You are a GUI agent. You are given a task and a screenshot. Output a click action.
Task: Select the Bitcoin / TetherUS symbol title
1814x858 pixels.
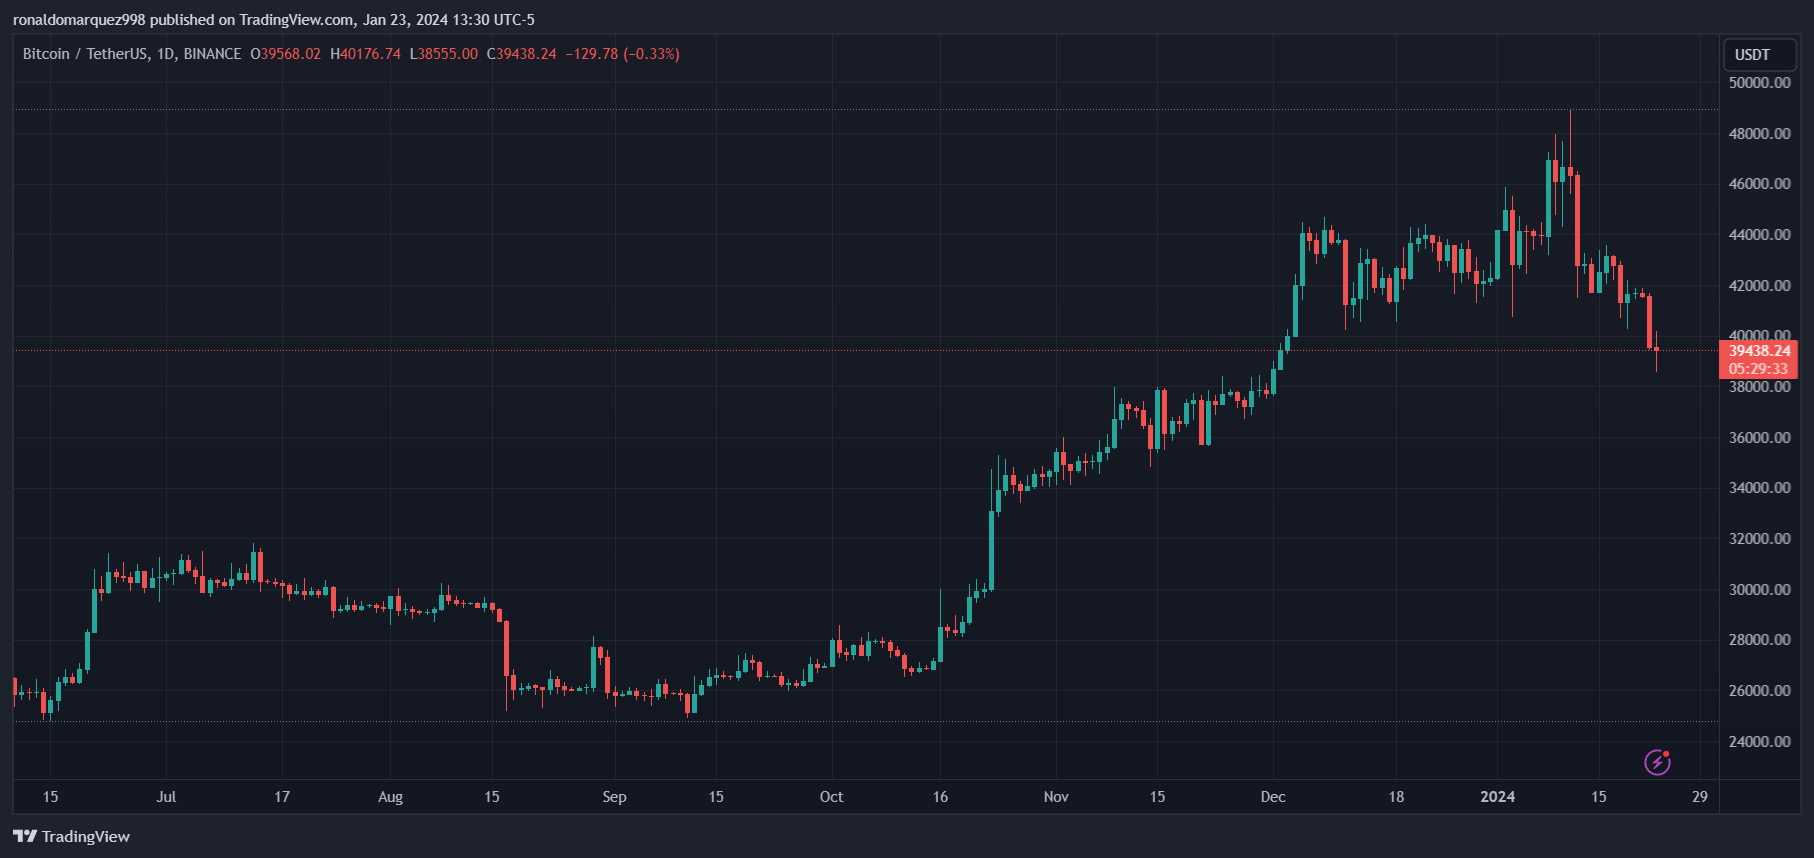point(86,54)
